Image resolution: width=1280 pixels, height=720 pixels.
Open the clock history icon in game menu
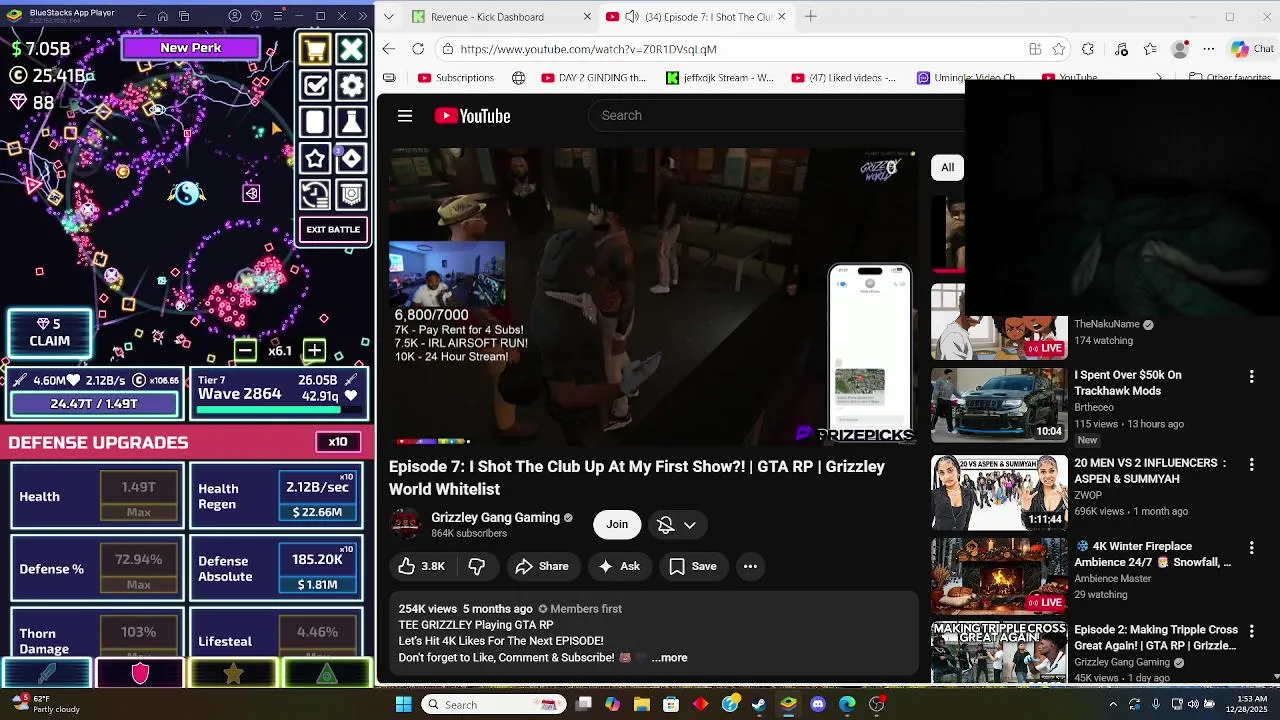[x=315, y=194]
